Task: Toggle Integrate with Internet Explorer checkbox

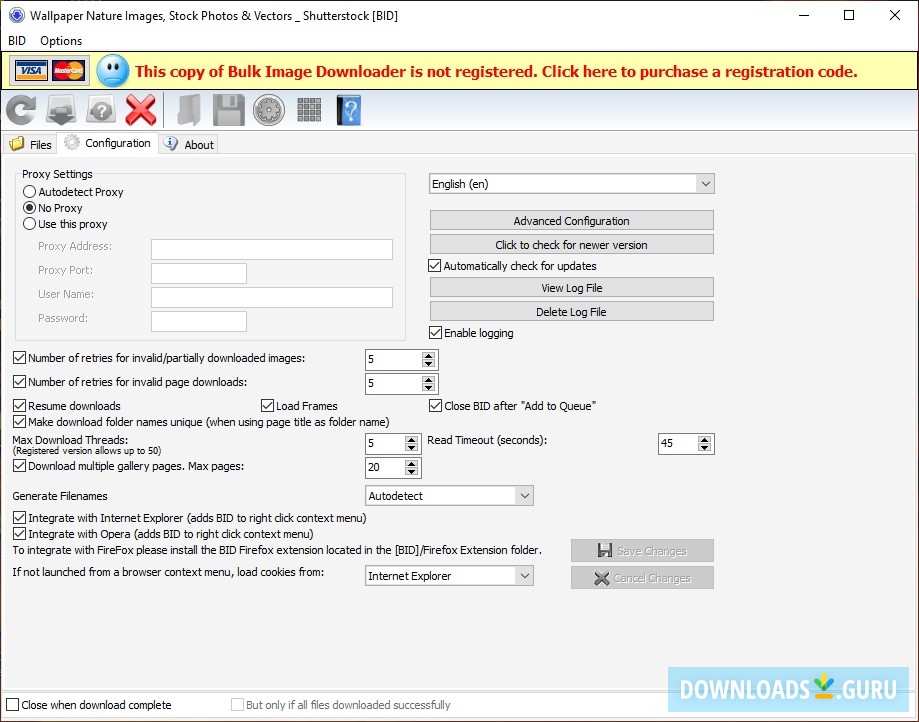Action: tap(19, 518)
